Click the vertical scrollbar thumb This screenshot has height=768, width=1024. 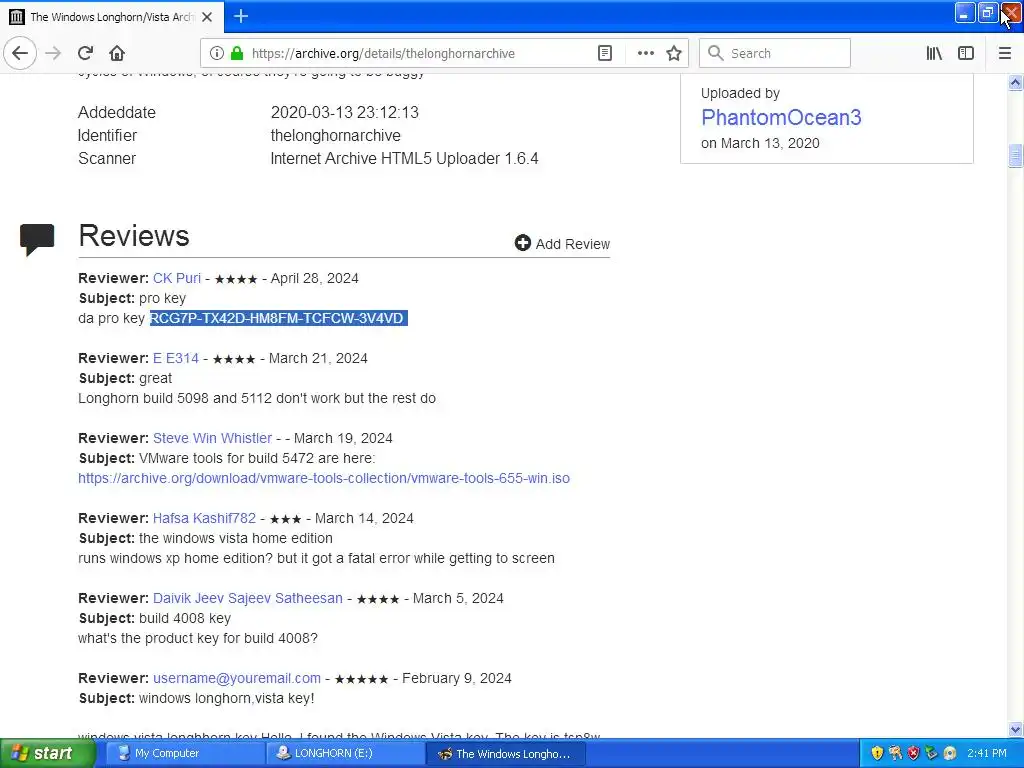click(1015, 155)
